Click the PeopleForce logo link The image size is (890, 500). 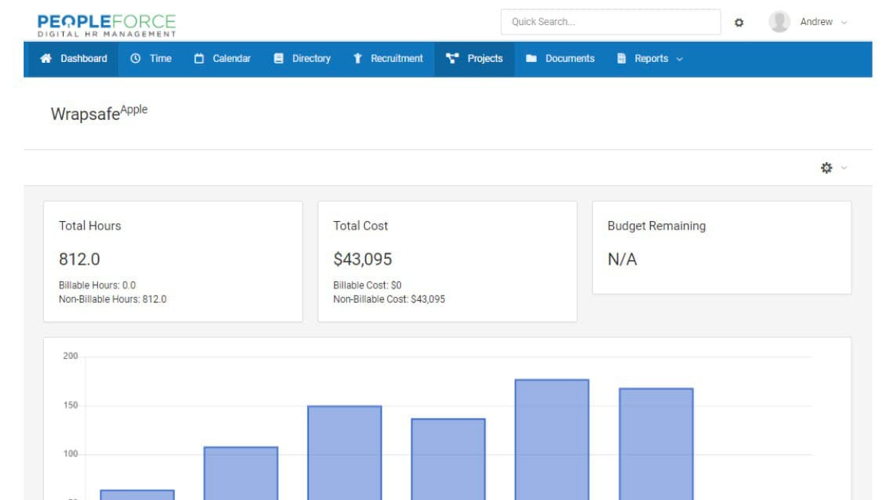click(106, 25)
